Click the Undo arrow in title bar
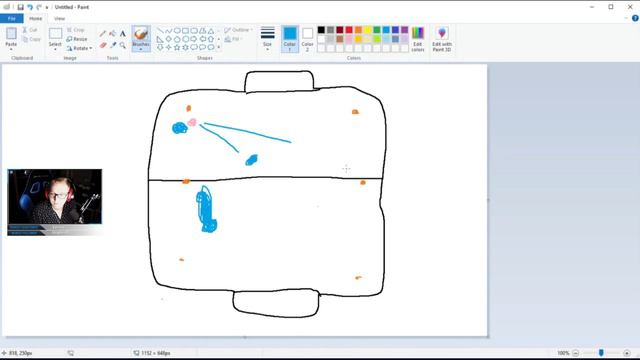The height and width of the screenshot is (360, 640). [30, 7]
